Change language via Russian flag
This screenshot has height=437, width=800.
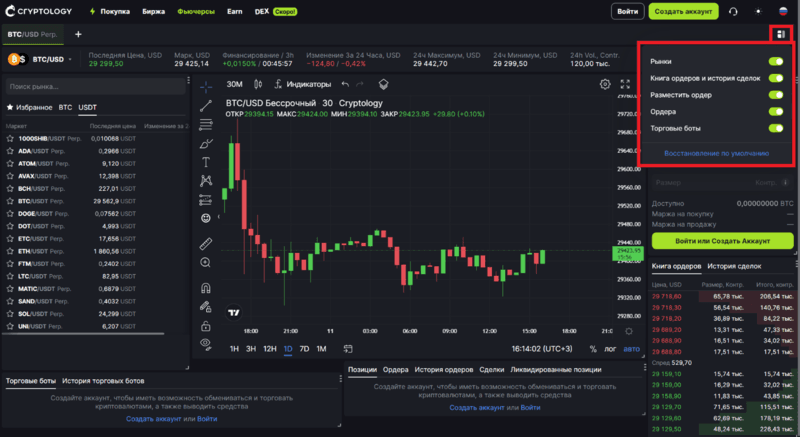click(x=783, y=11)
